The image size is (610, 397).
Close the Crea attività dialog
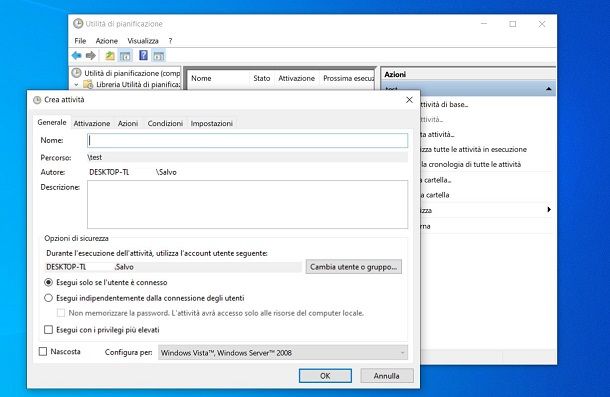[409, 100]
